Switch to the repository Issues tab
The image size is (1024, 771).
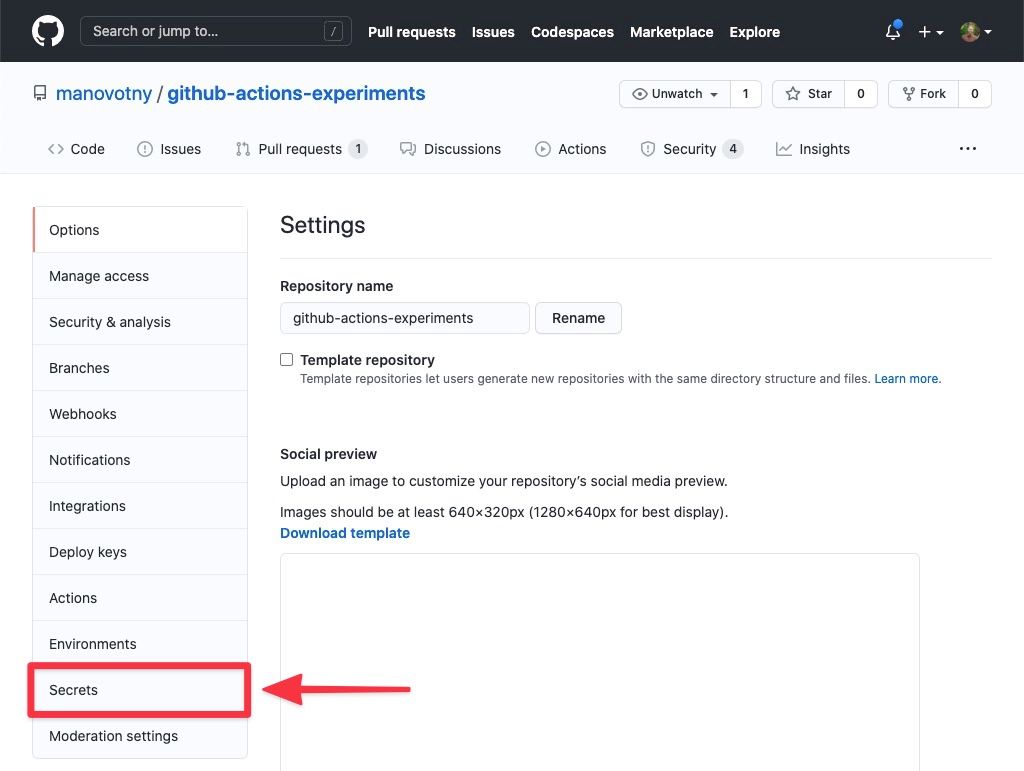click(168, 149)
